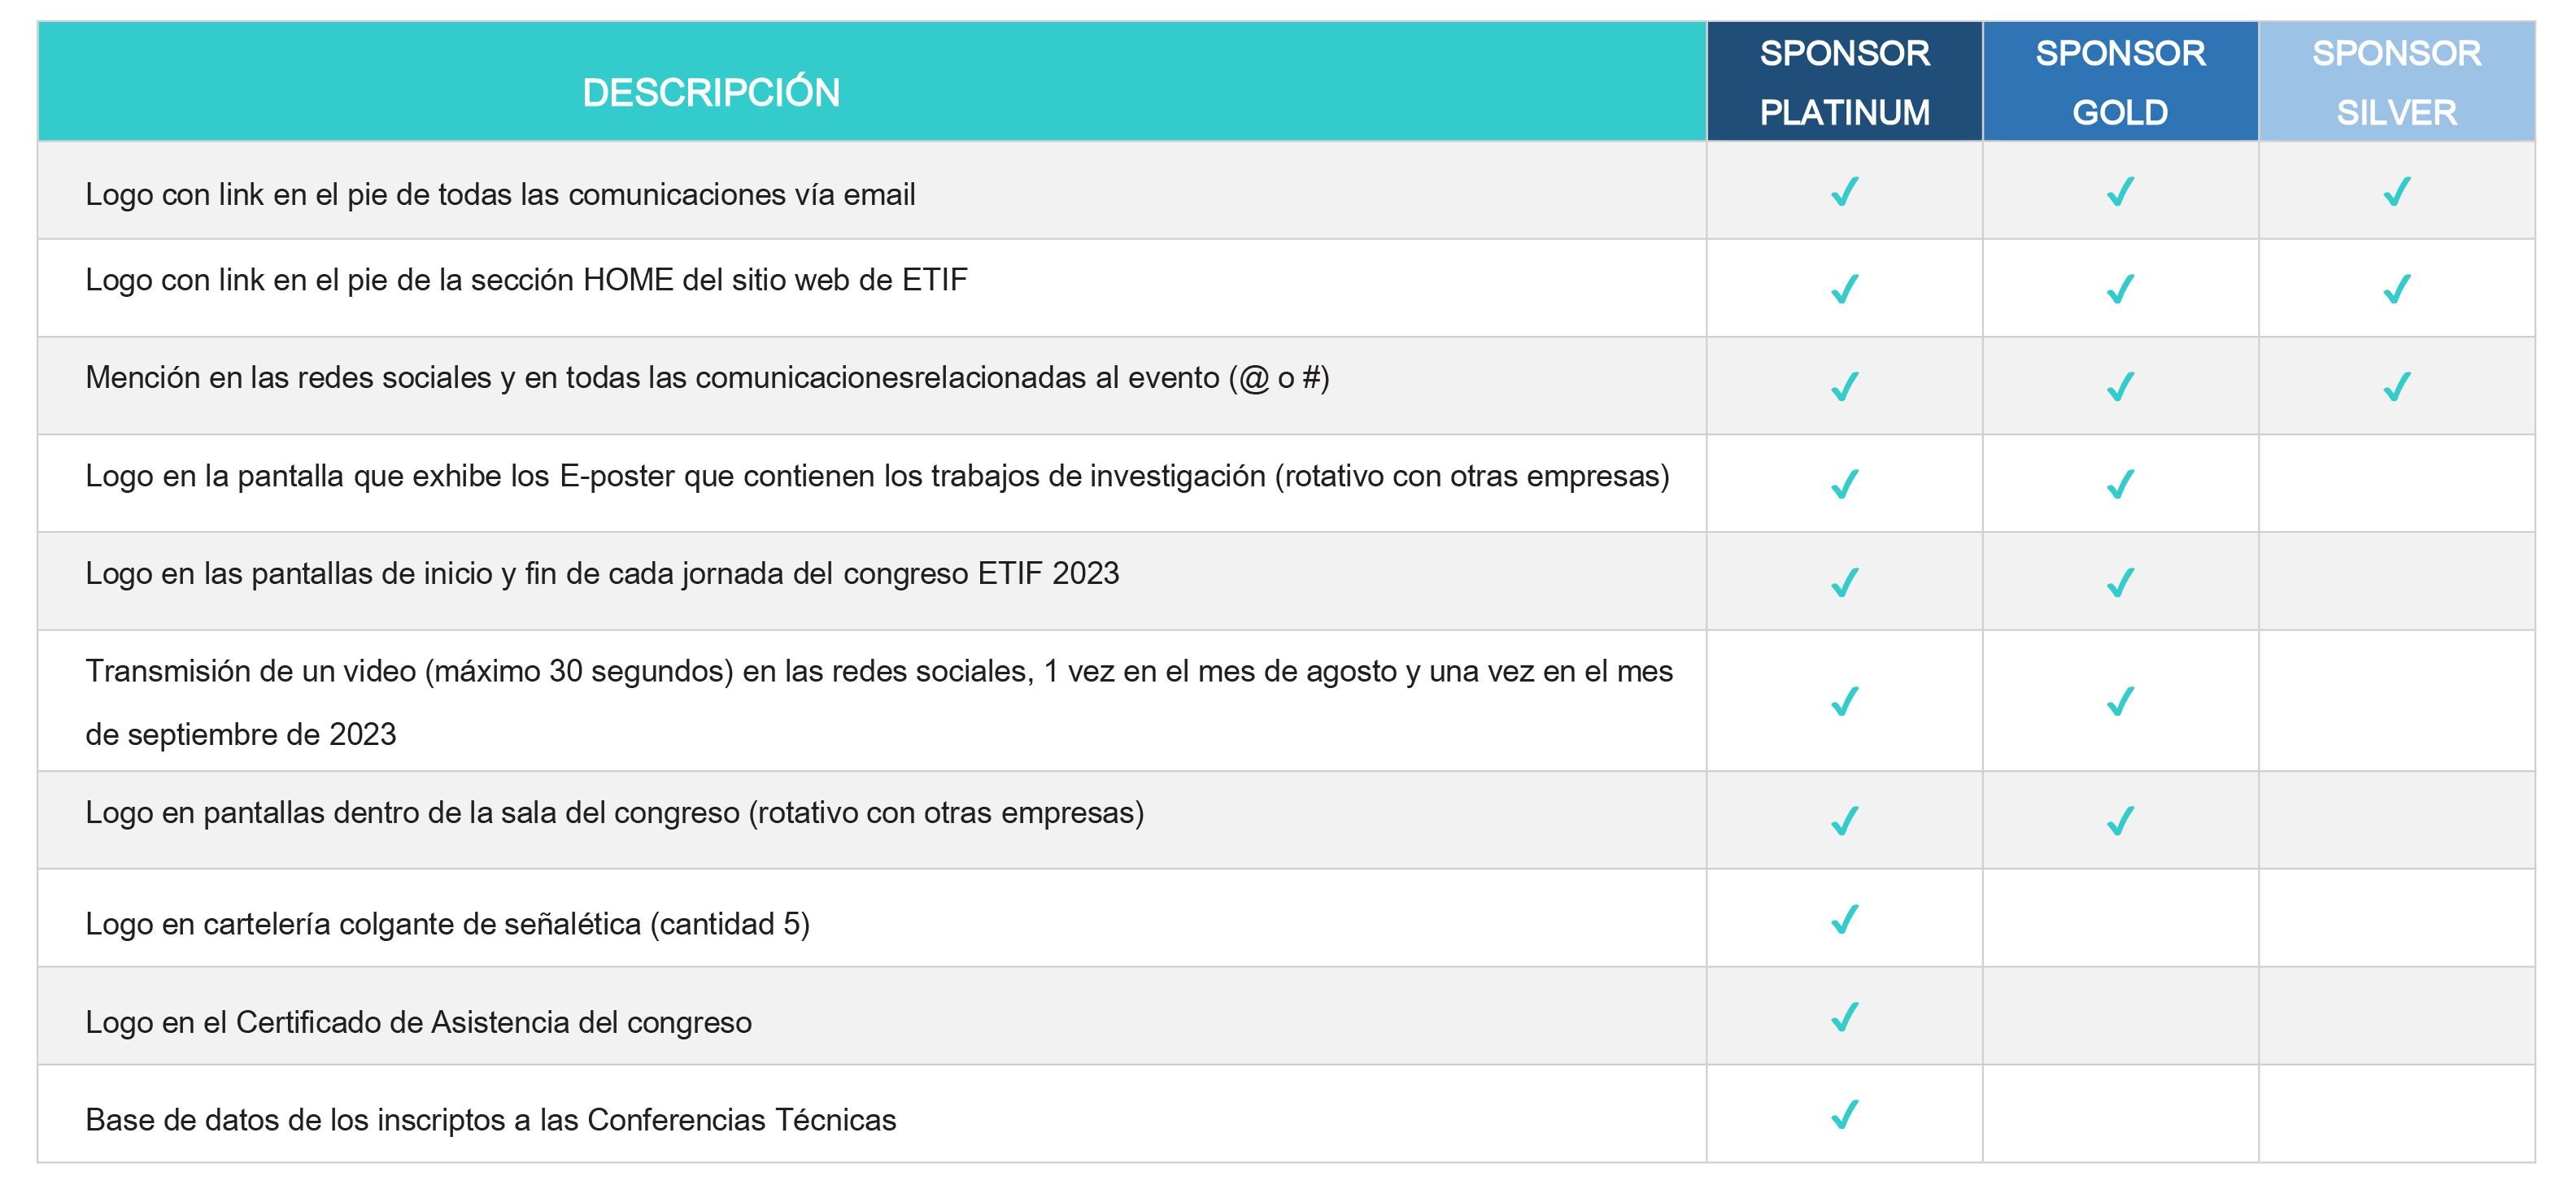Select the SPONSOR GOLD column header
The image size is (2576, 1198).
(2120, 82)
